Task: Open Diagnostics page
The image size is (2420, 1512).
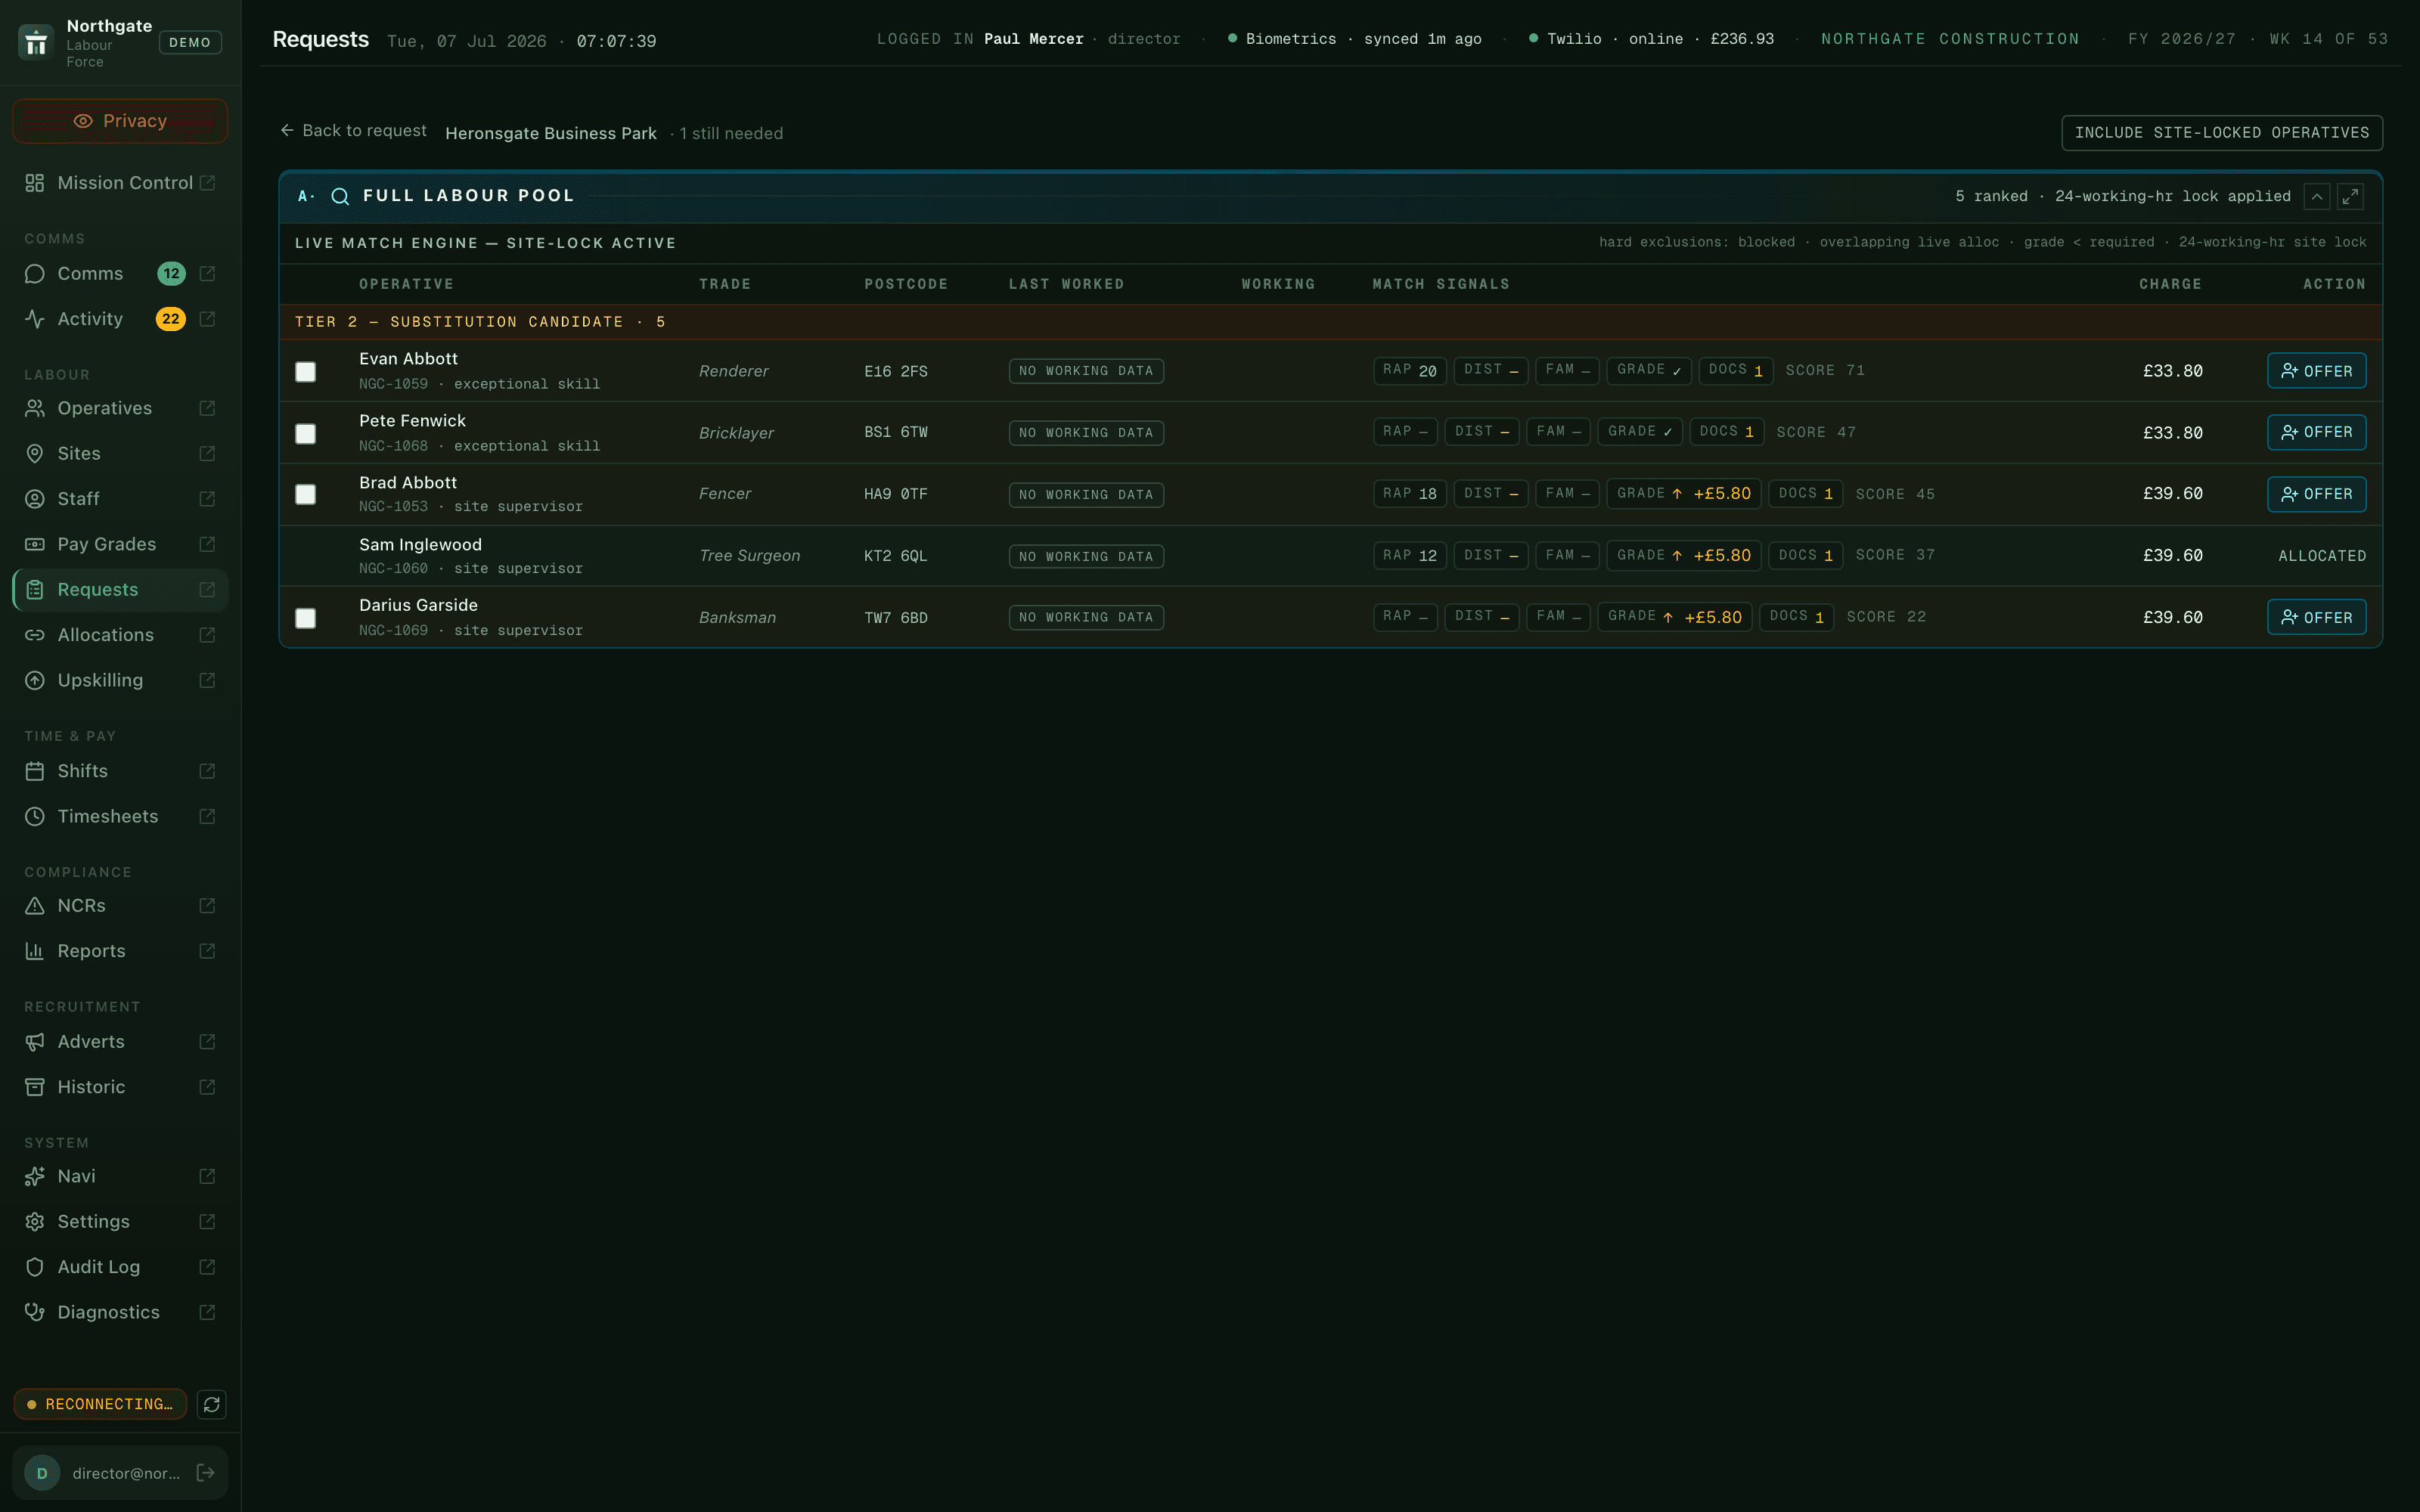Action: [x=108, y=1312]
